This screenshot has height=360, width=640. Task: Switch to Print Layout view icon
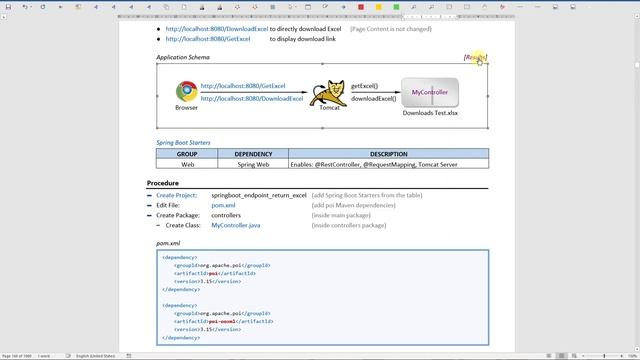pos(561,356)
